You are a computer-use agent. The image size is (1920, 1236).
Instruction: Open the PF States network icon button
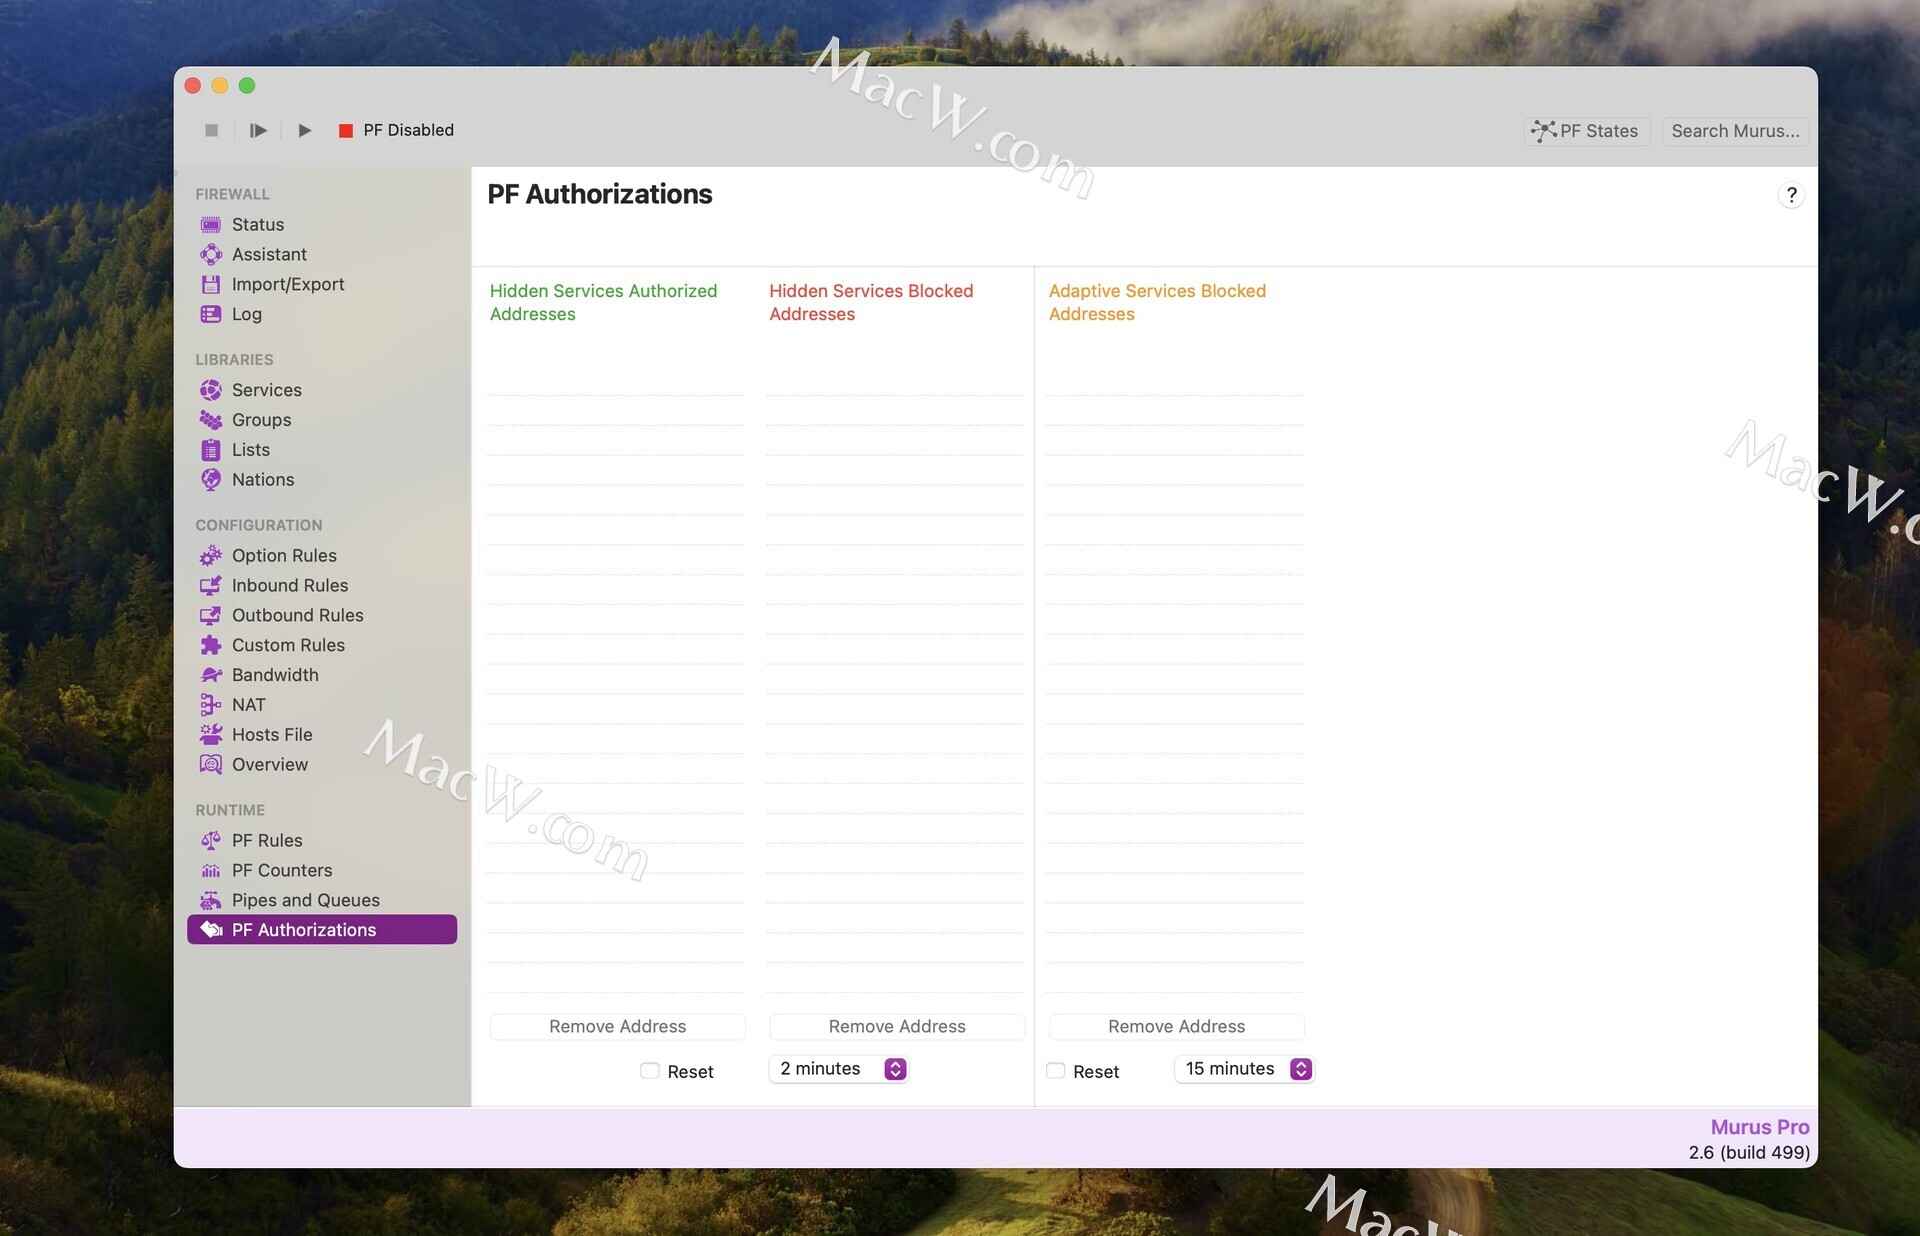click(x=1586, y=131)
